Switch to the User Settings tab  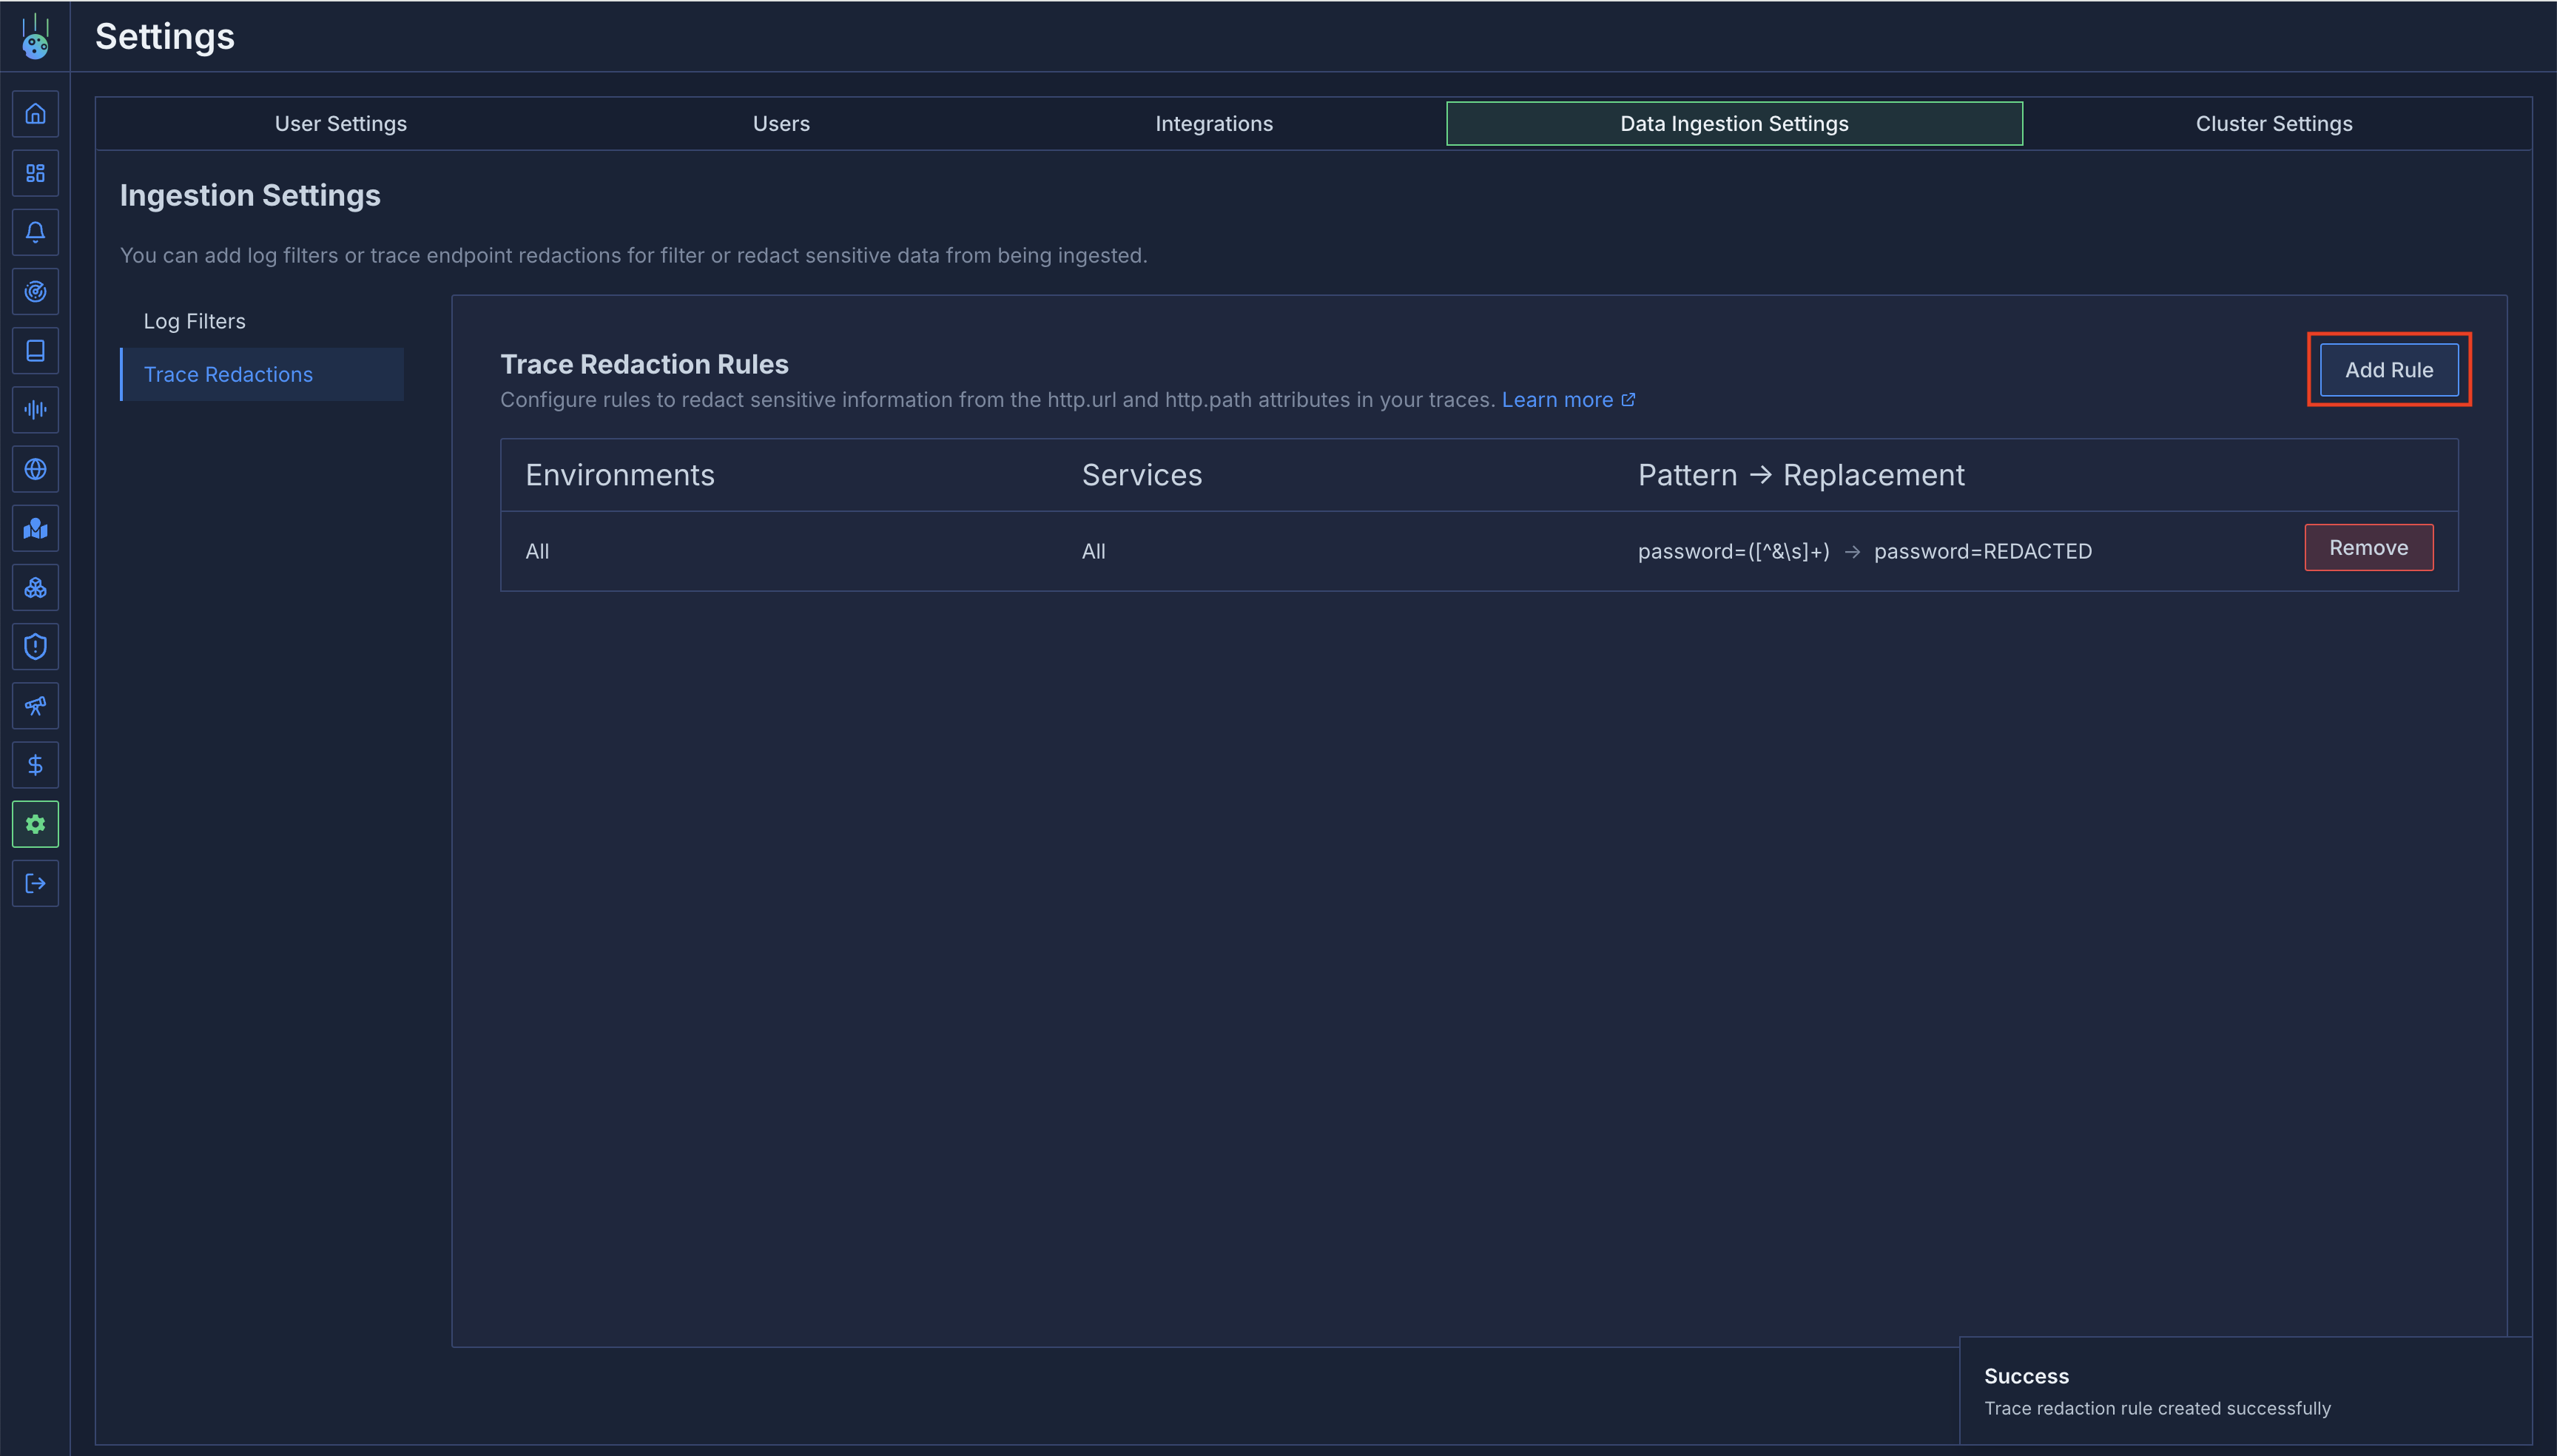(x=340, y=124)
